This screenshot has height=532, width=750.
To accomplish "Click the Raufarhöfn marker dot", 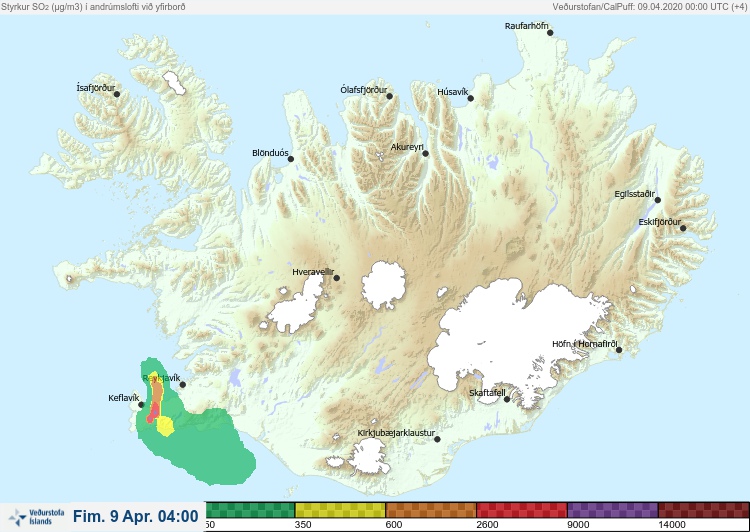I will click(x=550, y=33).
